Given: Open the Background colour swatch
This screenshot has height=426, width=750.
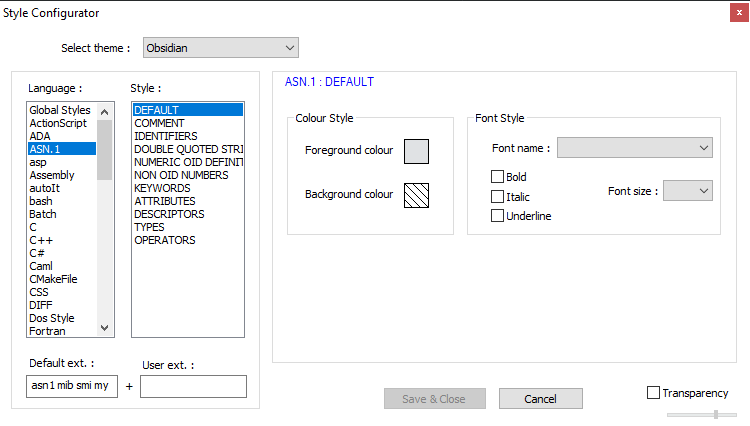Looking at the screenshot, I should tap(416, 195).
